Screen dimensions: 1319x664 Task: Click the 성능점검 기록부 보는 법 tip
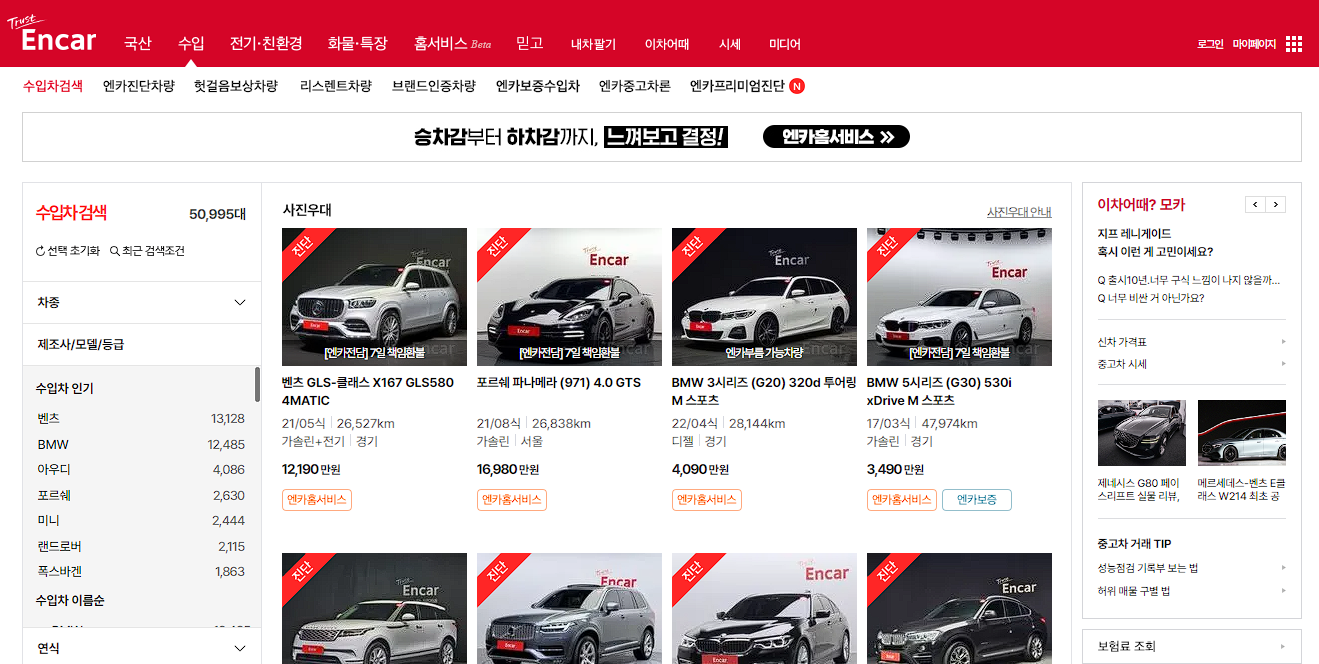coord(1148,568)
